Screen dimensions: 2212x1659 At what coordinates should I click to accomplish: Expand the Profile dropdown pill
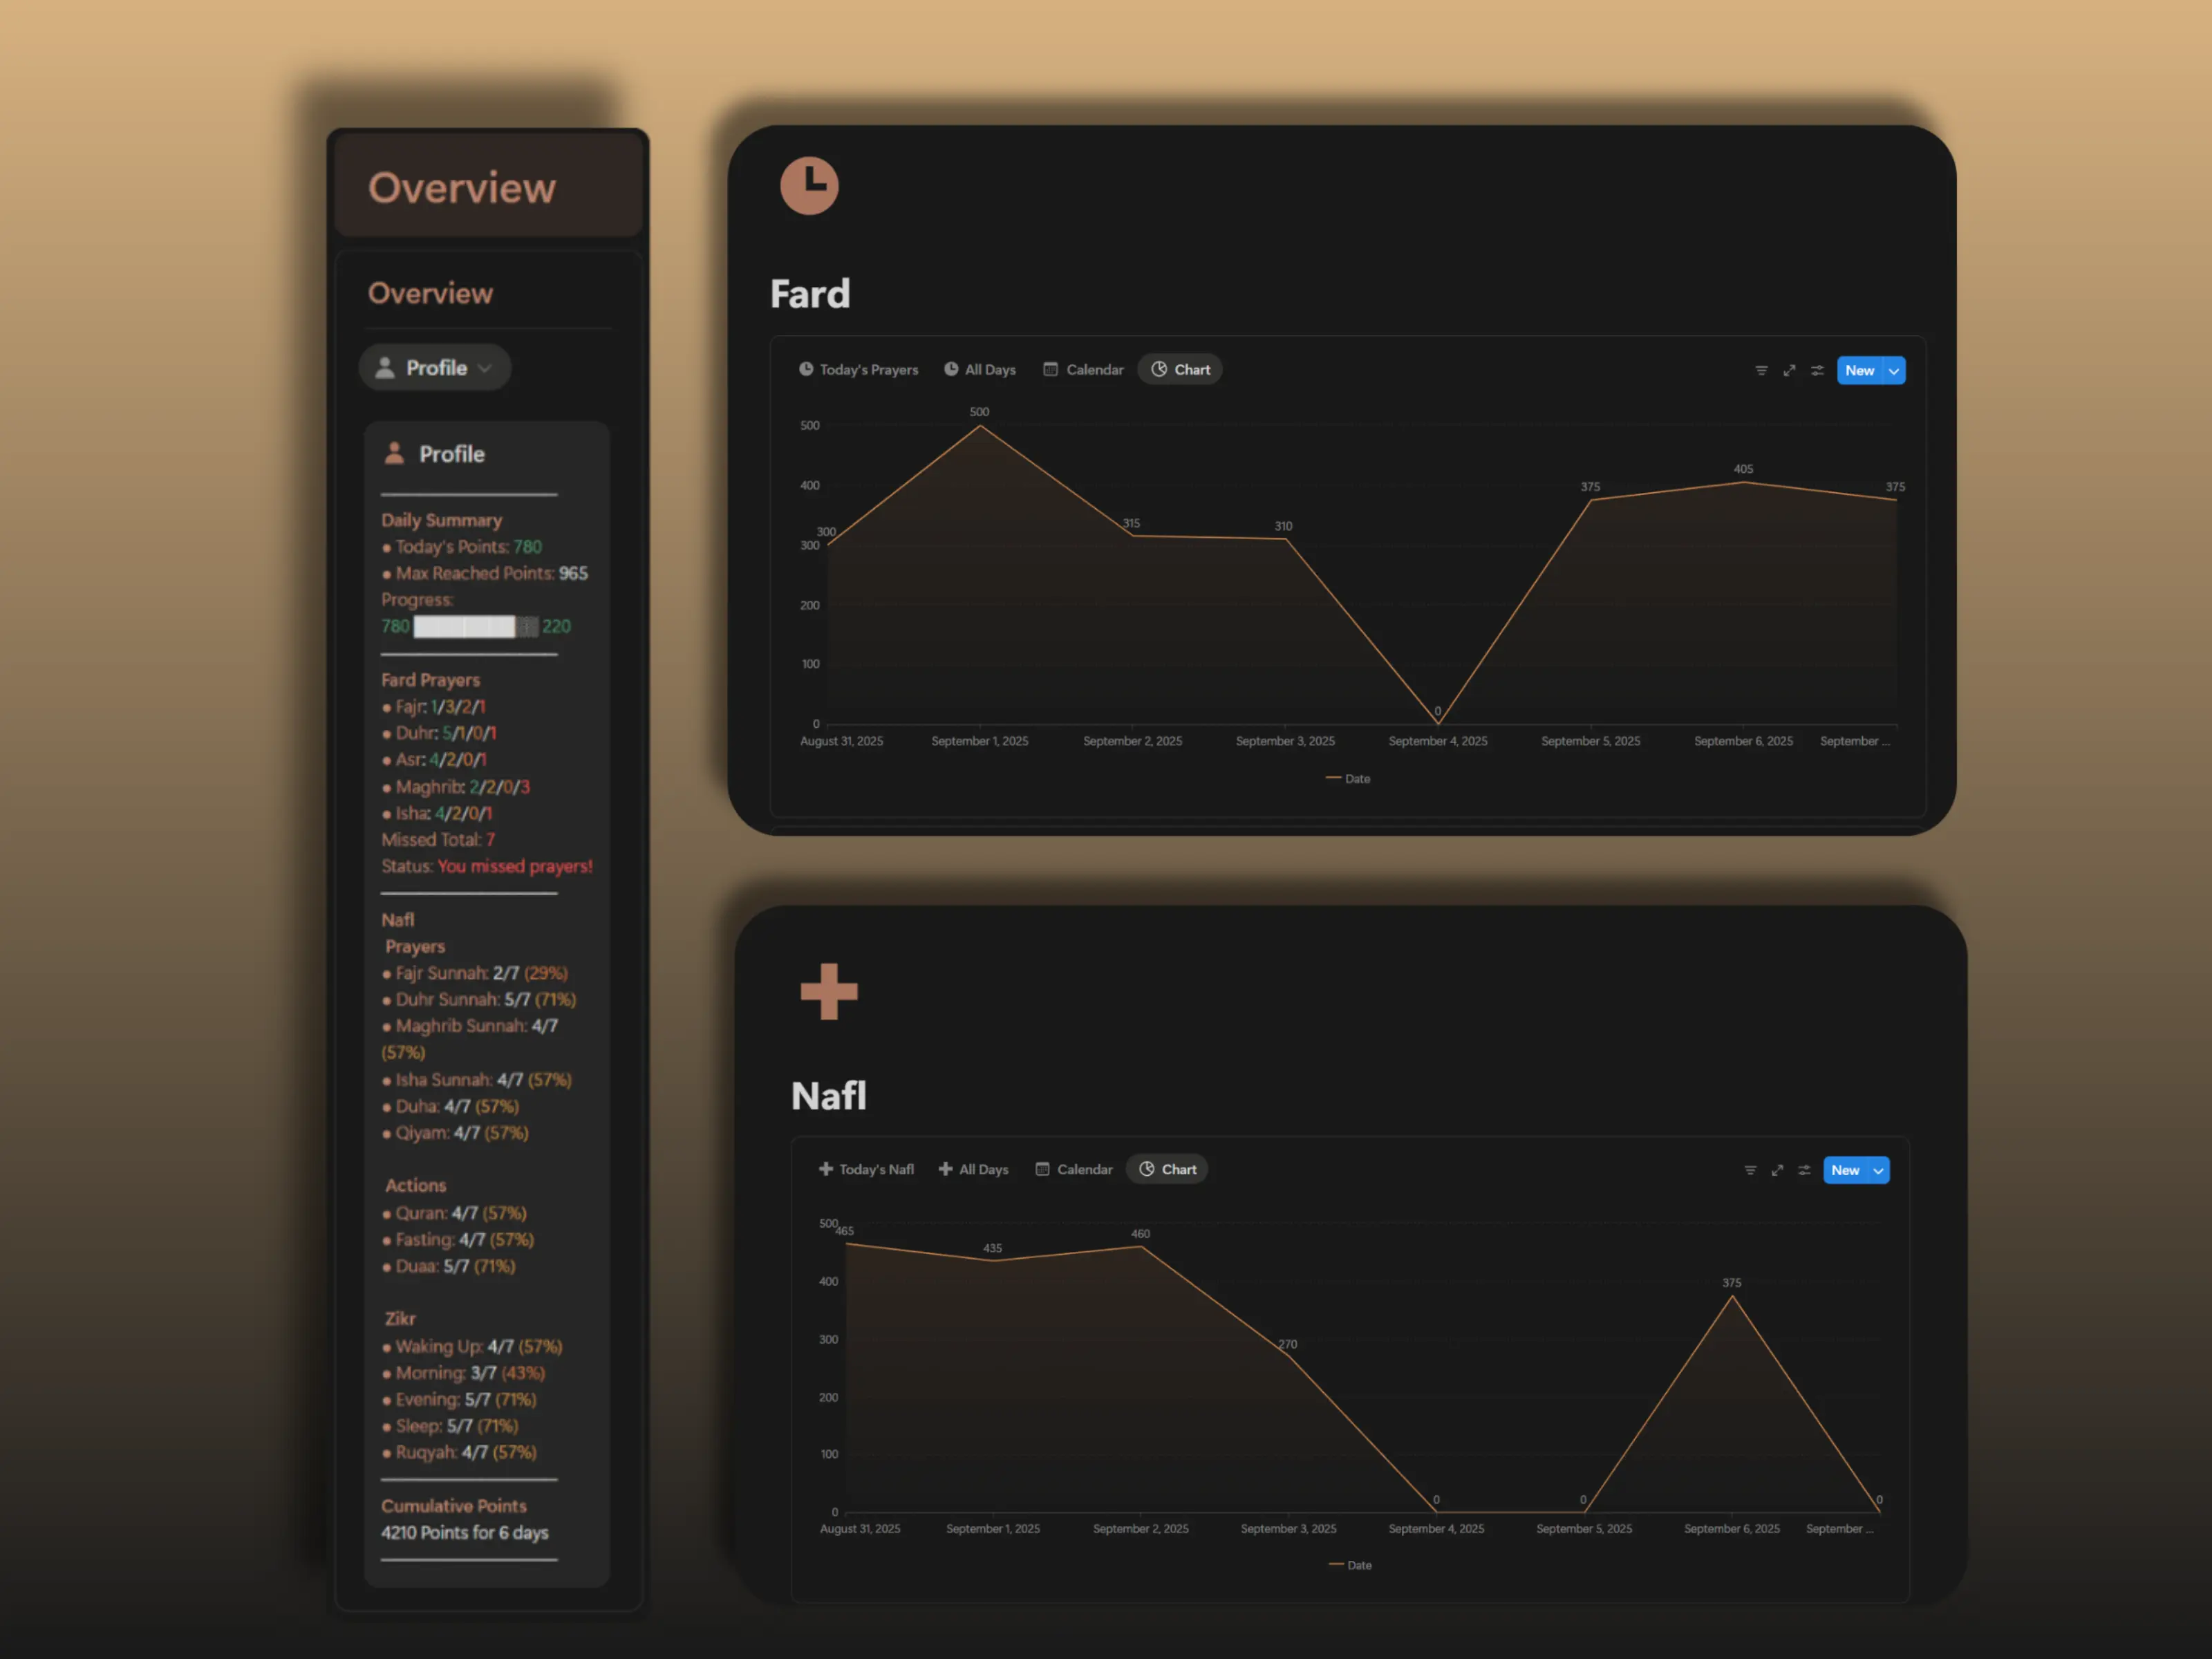coord(435,368)
